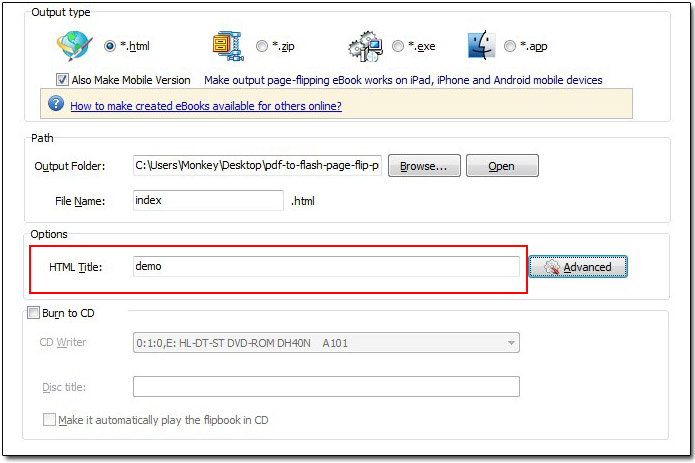Click the globe HTML output icon
The height and width of the screenshot is (463, 695).
[x=74, y=46]
